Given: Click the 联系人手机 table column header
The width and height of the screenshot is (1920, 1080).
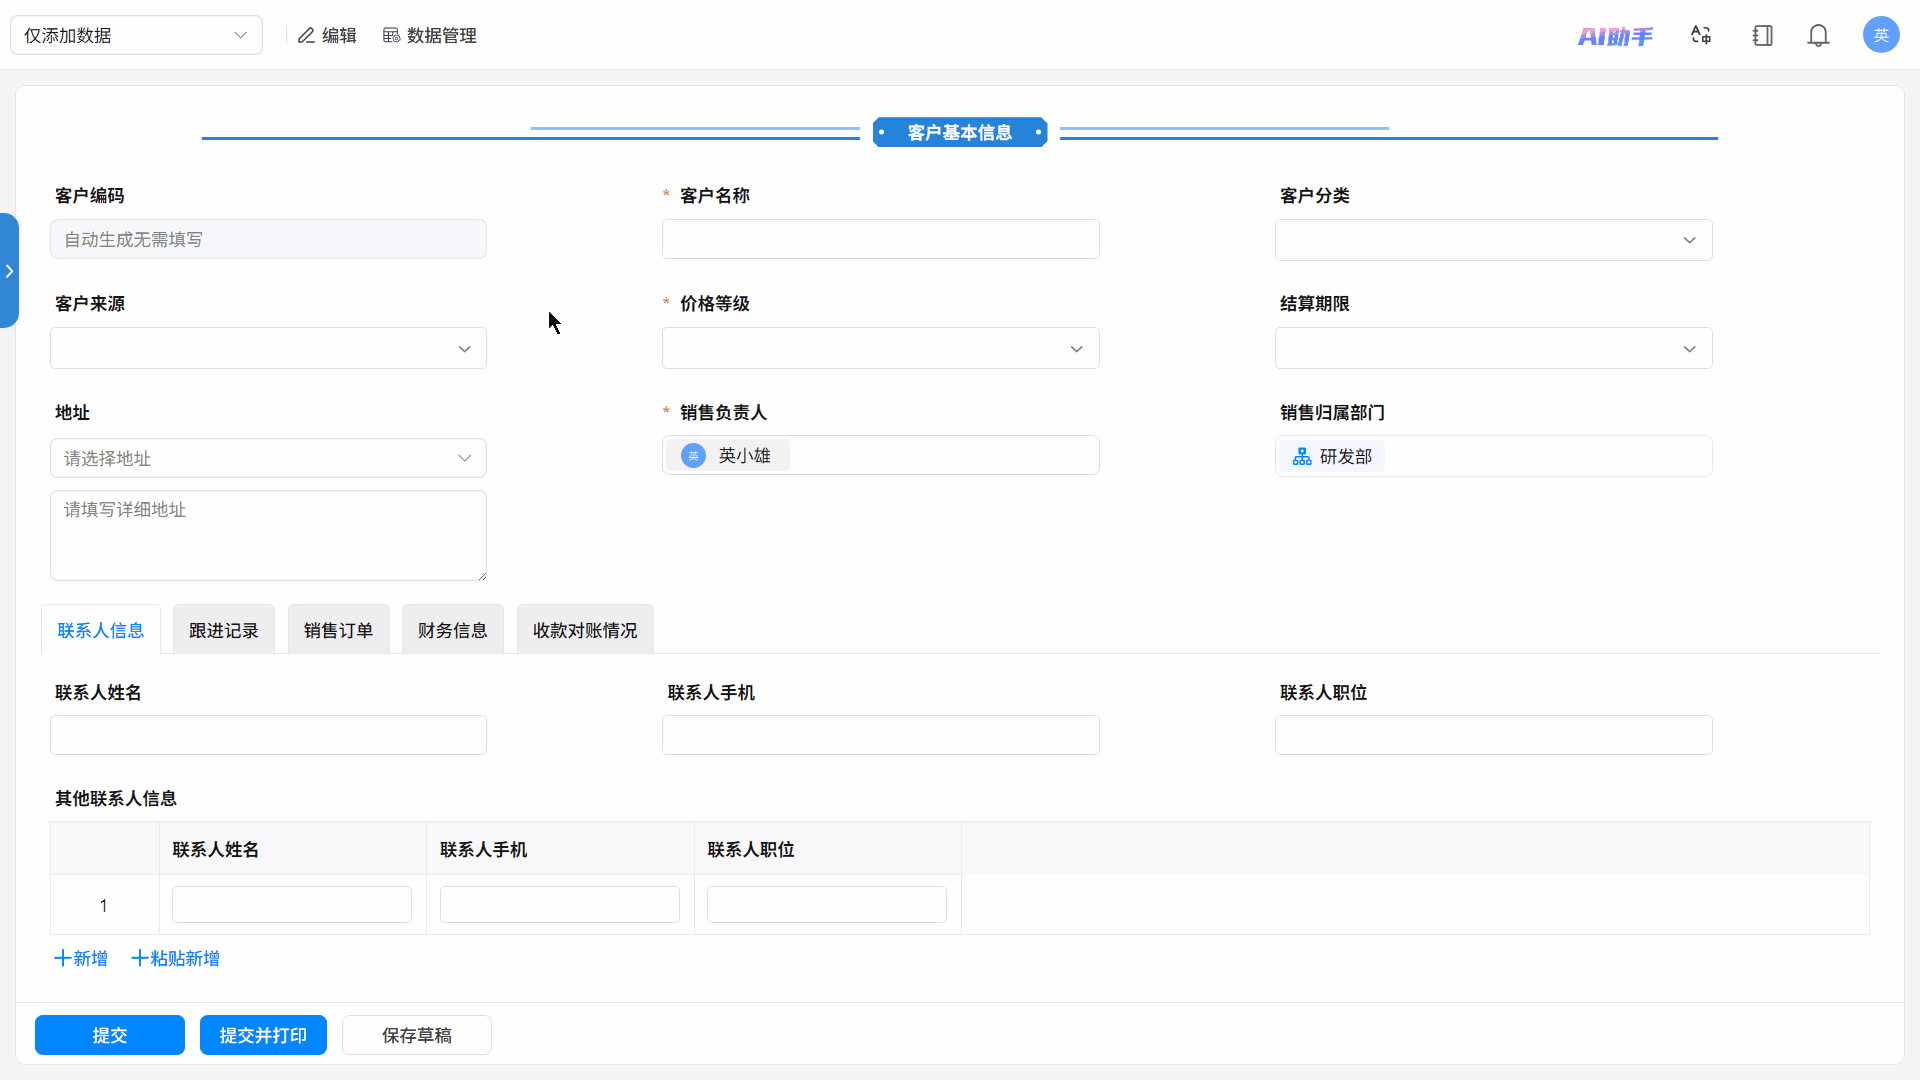Looking at the screenshot, I should [x=560, y=849].
